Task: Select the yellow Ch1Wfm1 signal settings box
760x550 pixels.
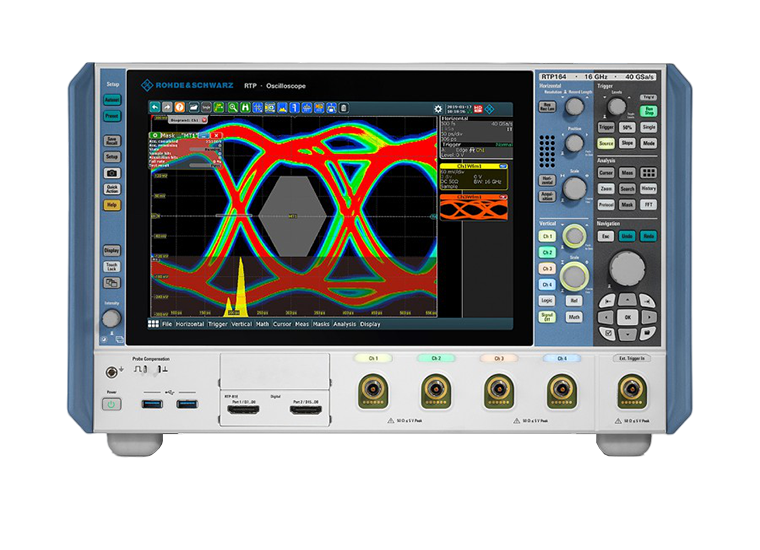Action: pos(474,176)
